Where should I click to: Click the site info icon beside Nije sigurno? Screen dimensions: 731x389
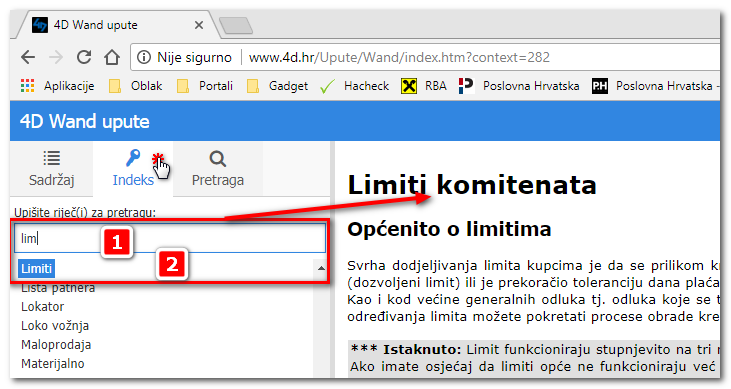point(144,57)
